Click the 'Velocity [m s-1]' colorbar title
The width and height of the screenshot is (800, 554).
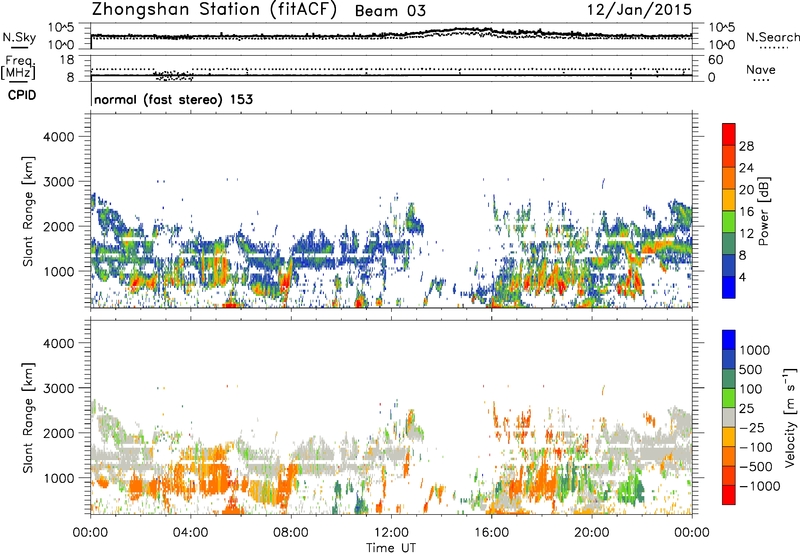(790, 417)
